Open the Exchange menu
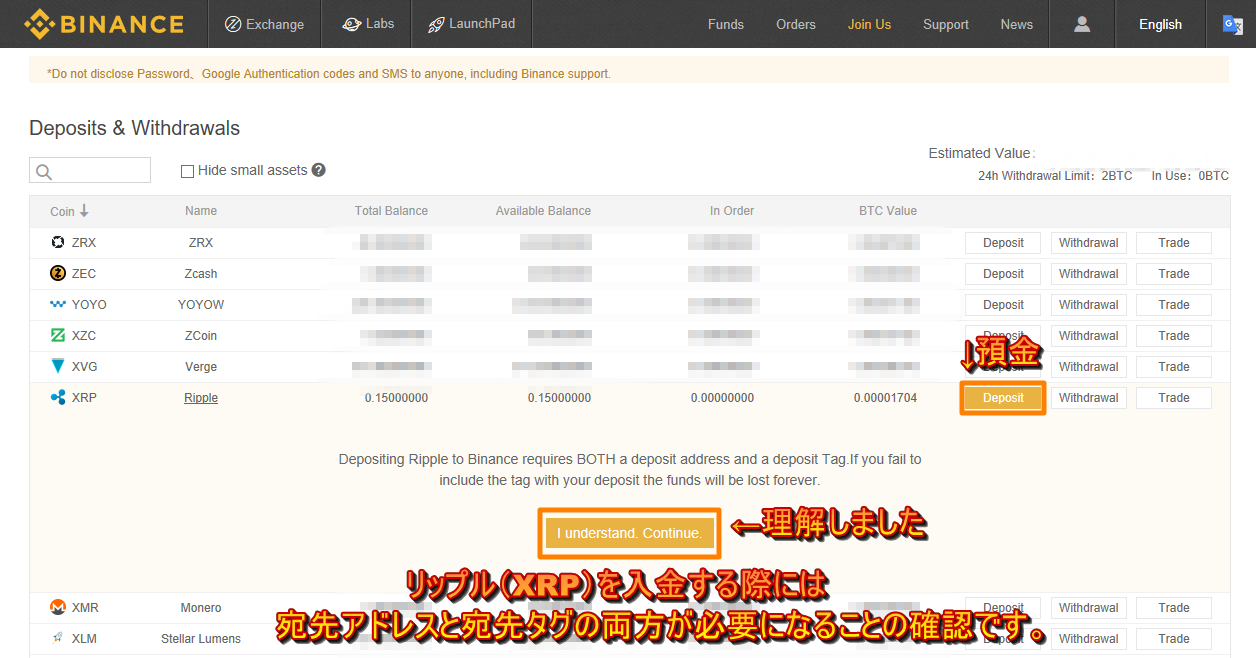The height and width of the screenshot is (658, 1256). tap(264, 23)
